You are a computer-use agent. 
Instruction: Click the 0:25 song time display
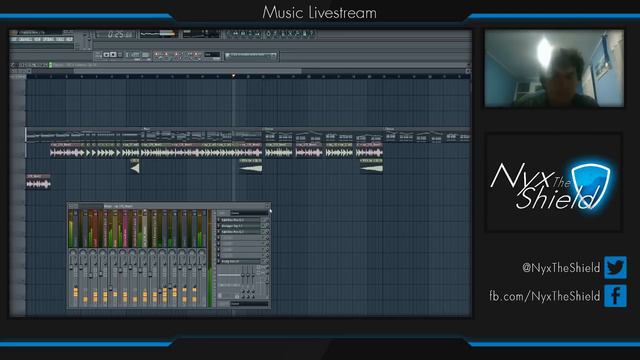point(118,35)
